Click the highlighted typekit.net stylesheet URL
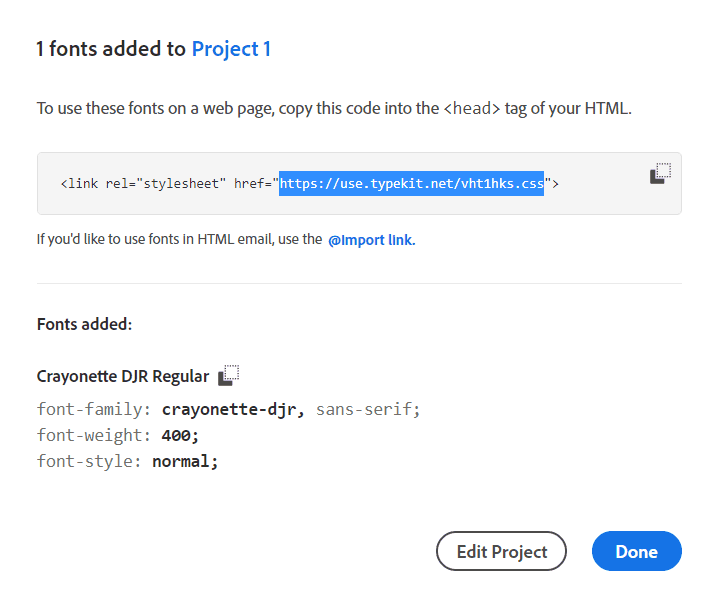Viewport: 719px width, 605px height. pyautogui.click(x=411, y=184)
